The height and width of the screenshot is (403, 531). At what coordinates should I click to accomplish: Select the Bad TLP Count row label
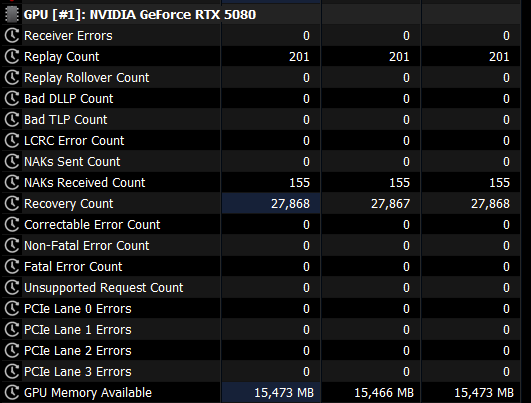click(65, 120)
